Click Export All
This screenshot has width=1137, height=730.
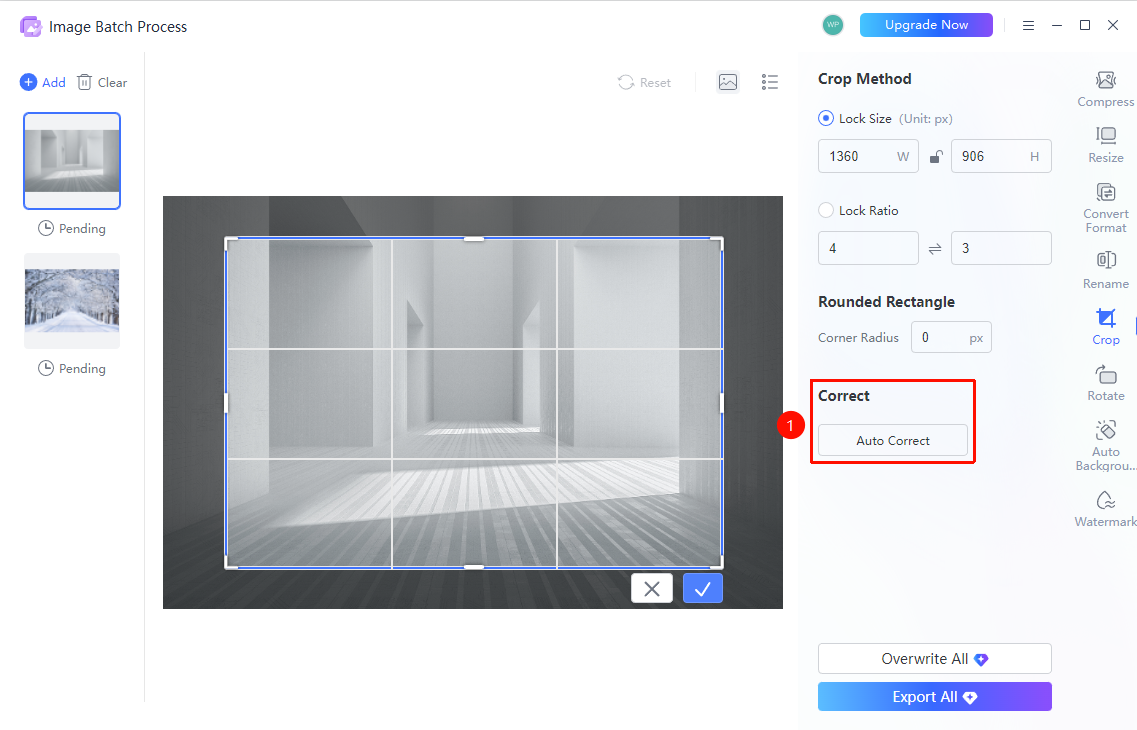click(x=935, y=697)
